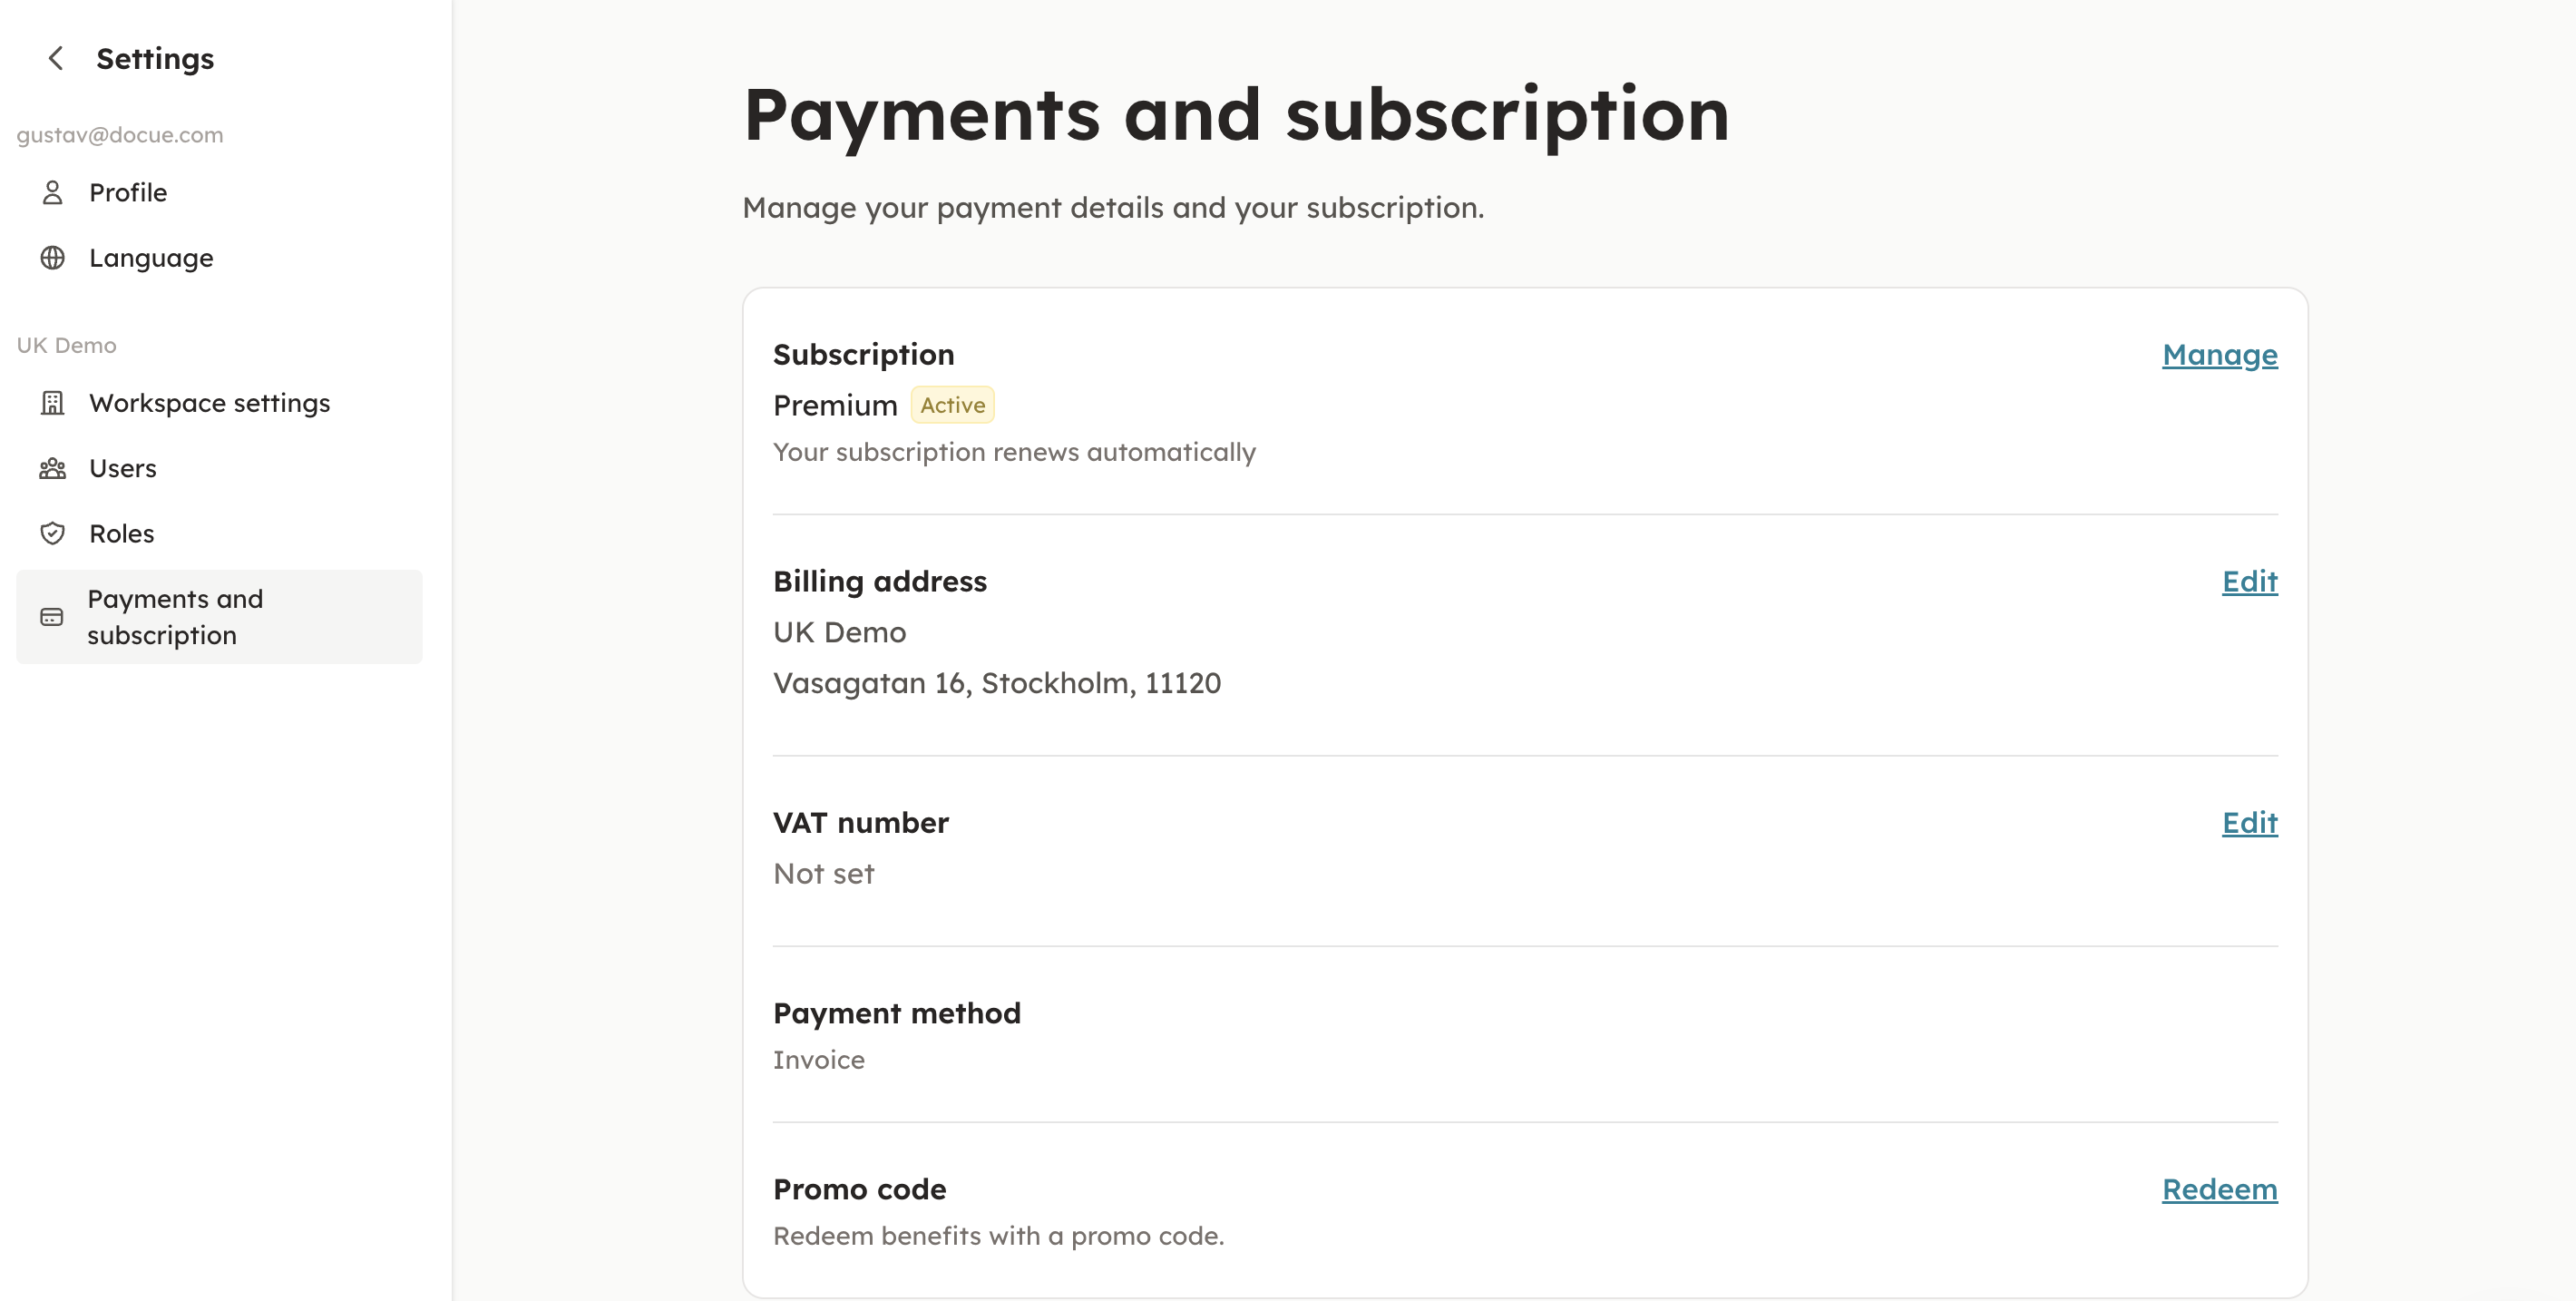2576x1301 pixels.
Task: Click the back arrow next to Settings
Action: click(56, 59)
